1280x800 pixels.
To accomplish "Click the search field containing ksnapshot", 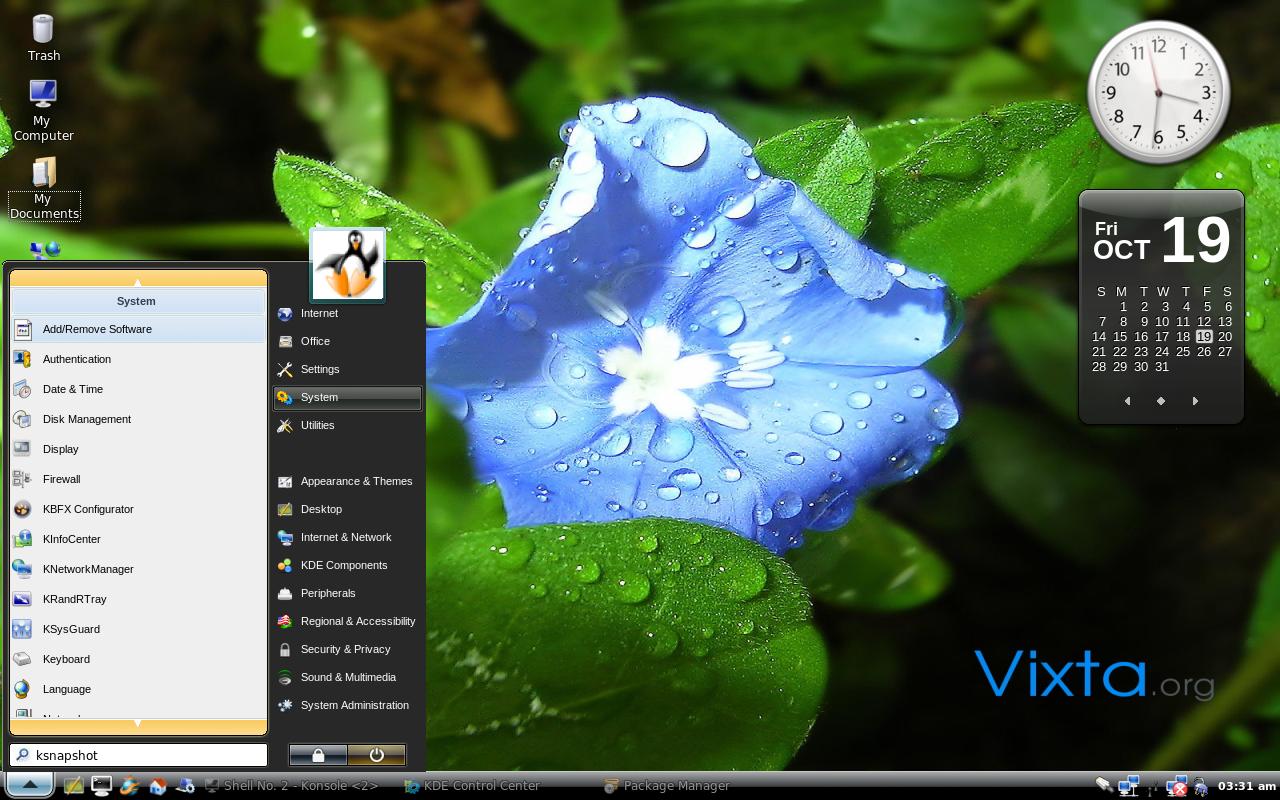I will click(x=138, y=755).
